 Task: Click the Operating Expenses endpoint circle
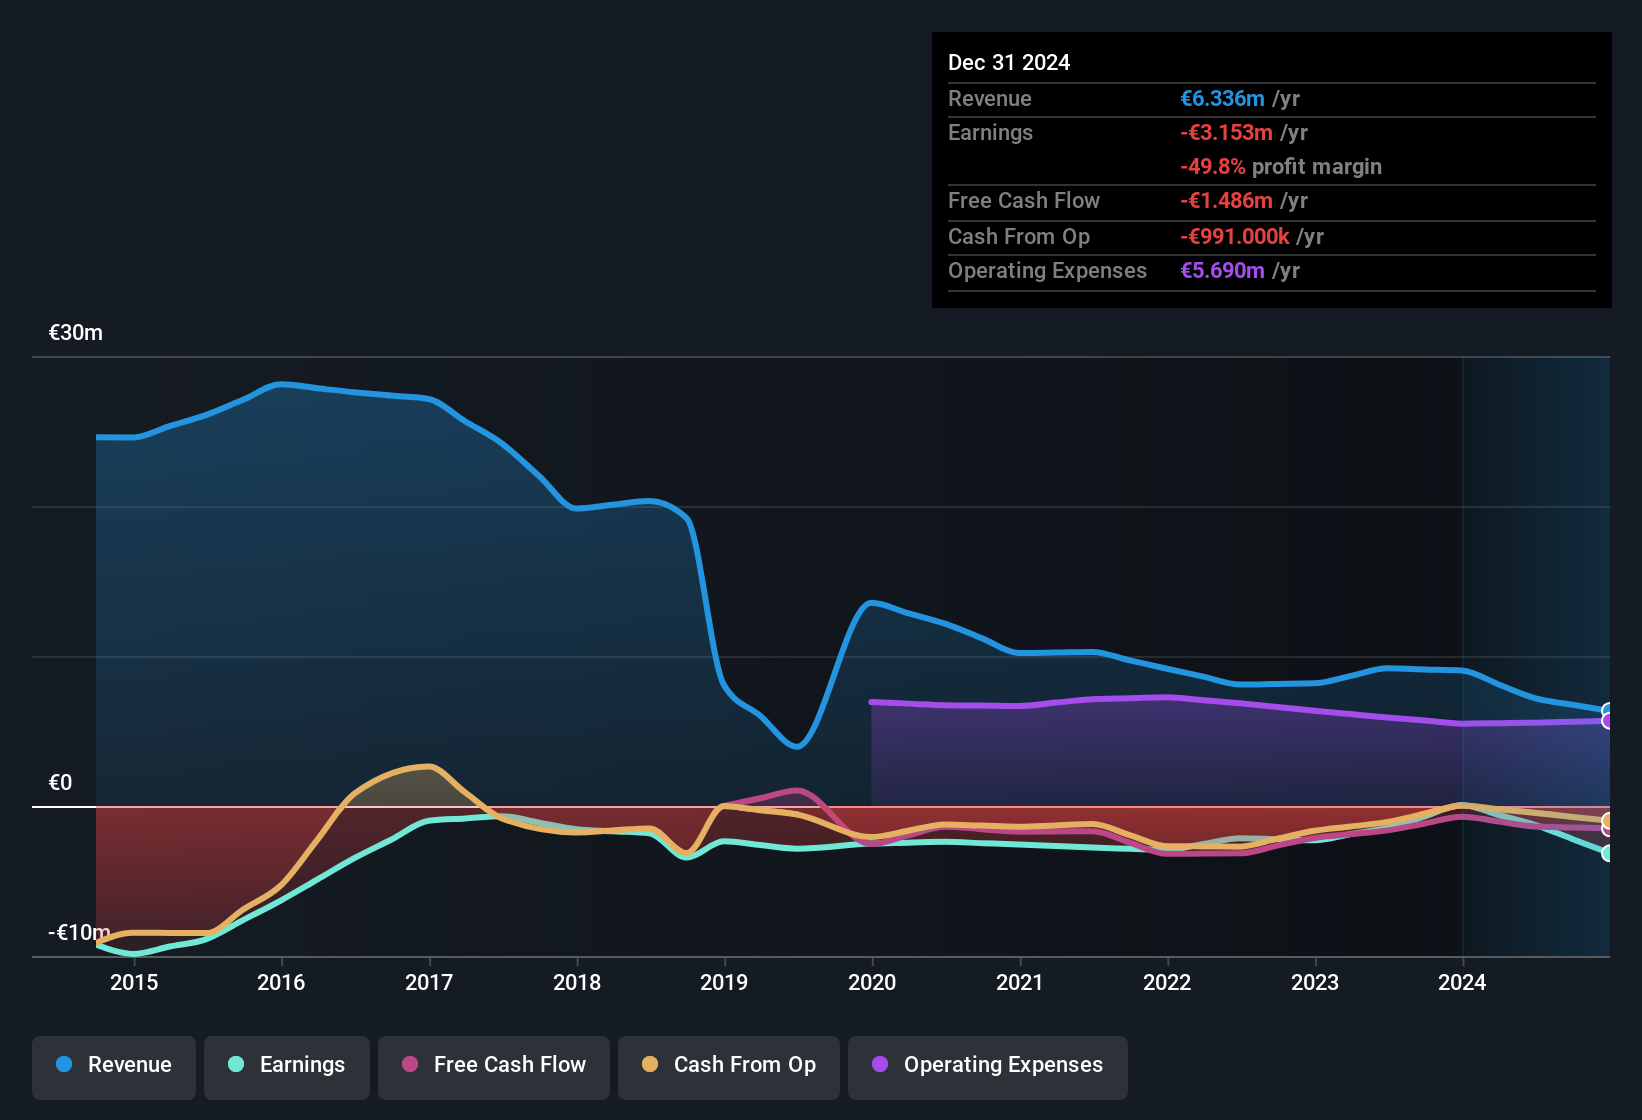click(x=1606, y=720)
